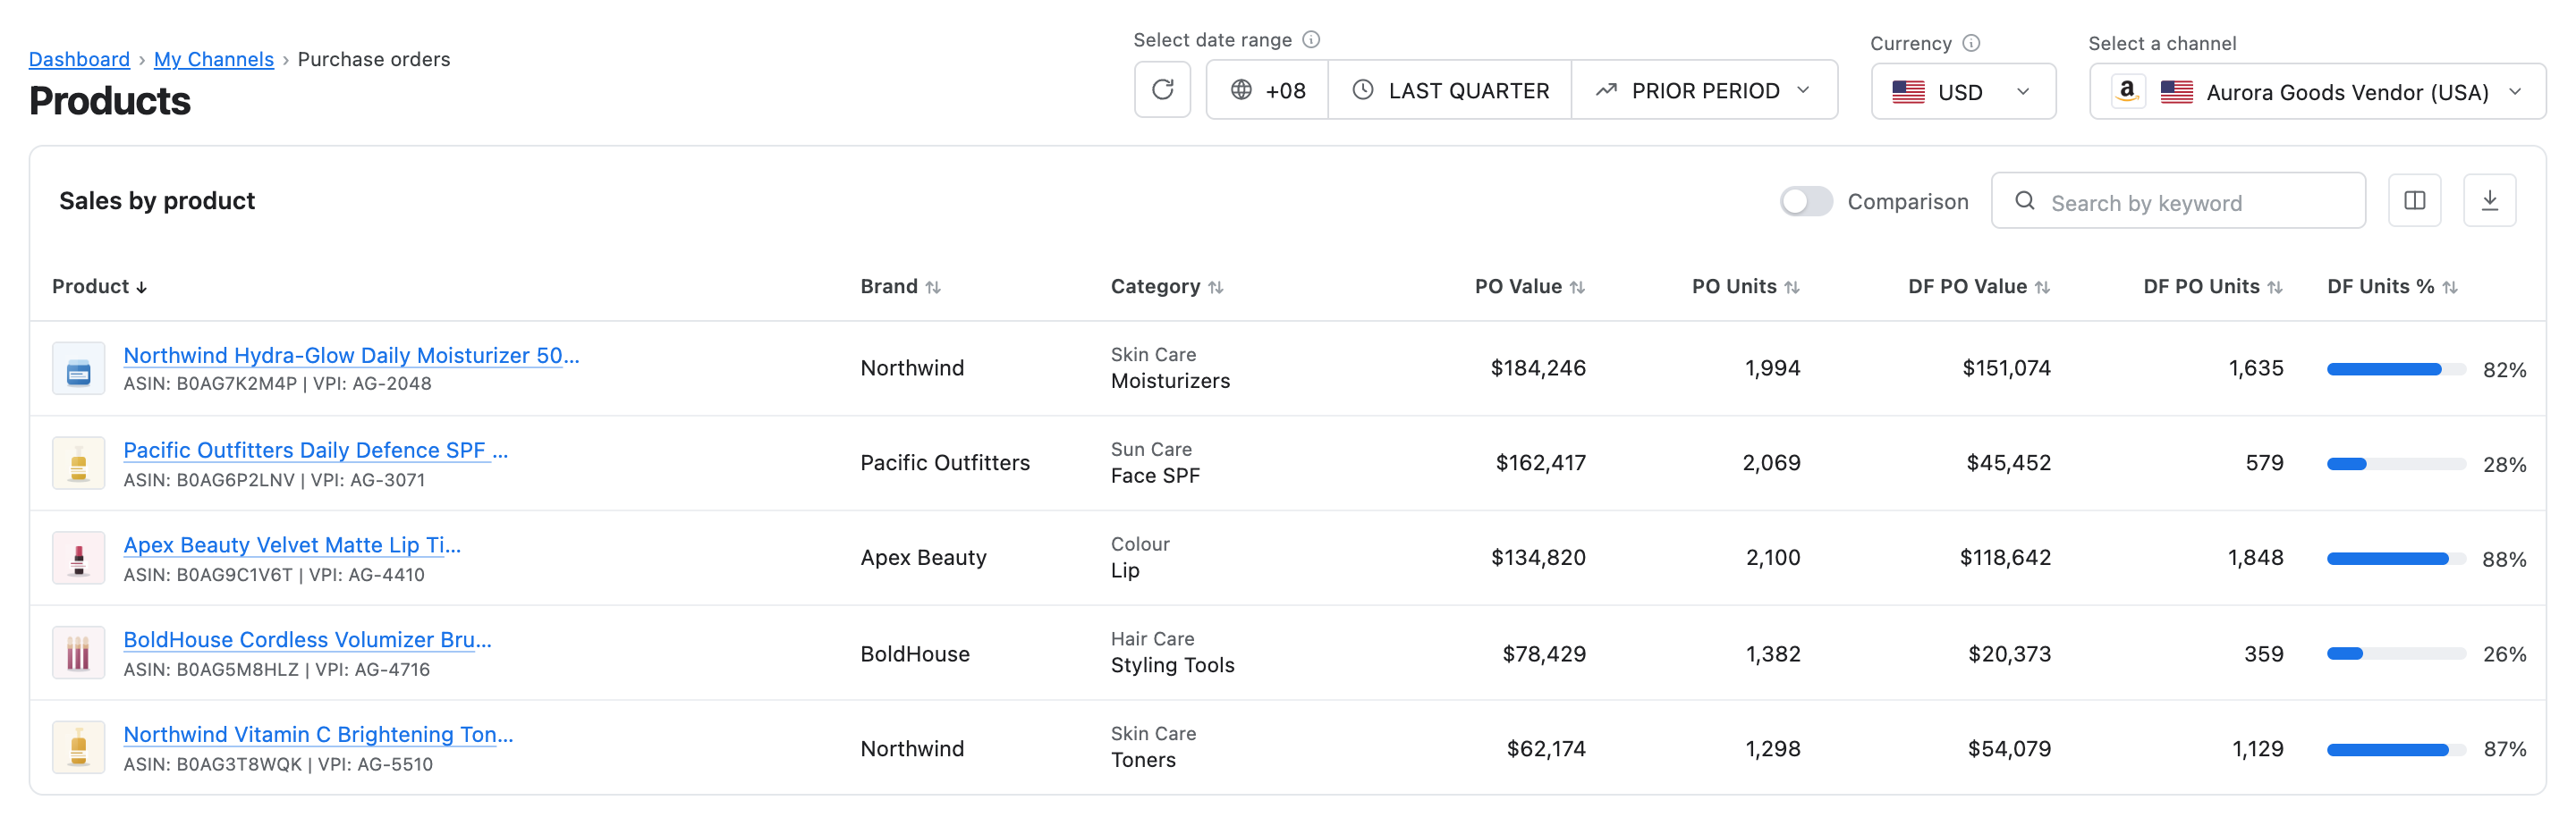Click the clock icon beside LAST QUARTER

1362,90
